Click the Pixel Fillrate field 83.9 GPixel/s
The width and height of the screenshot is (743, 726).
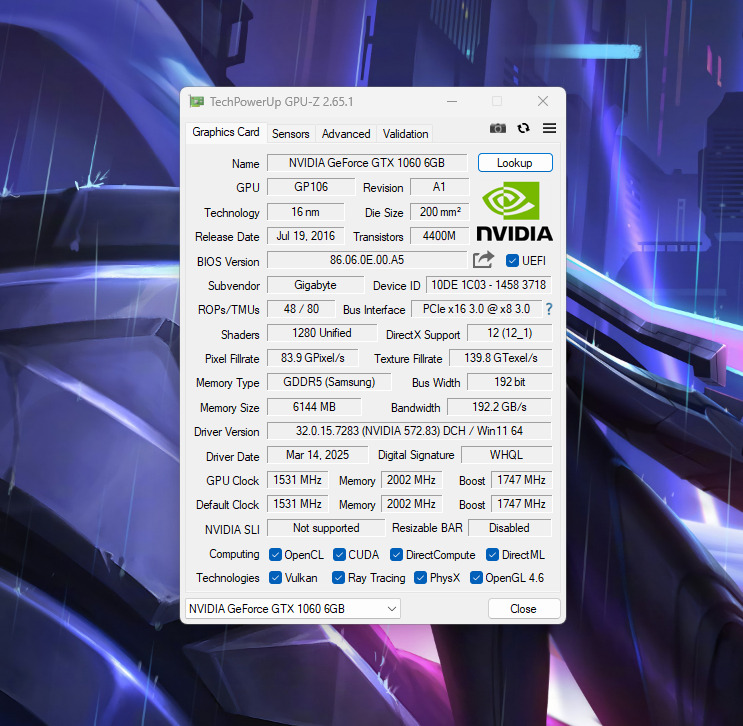click(x=313, y=358)
